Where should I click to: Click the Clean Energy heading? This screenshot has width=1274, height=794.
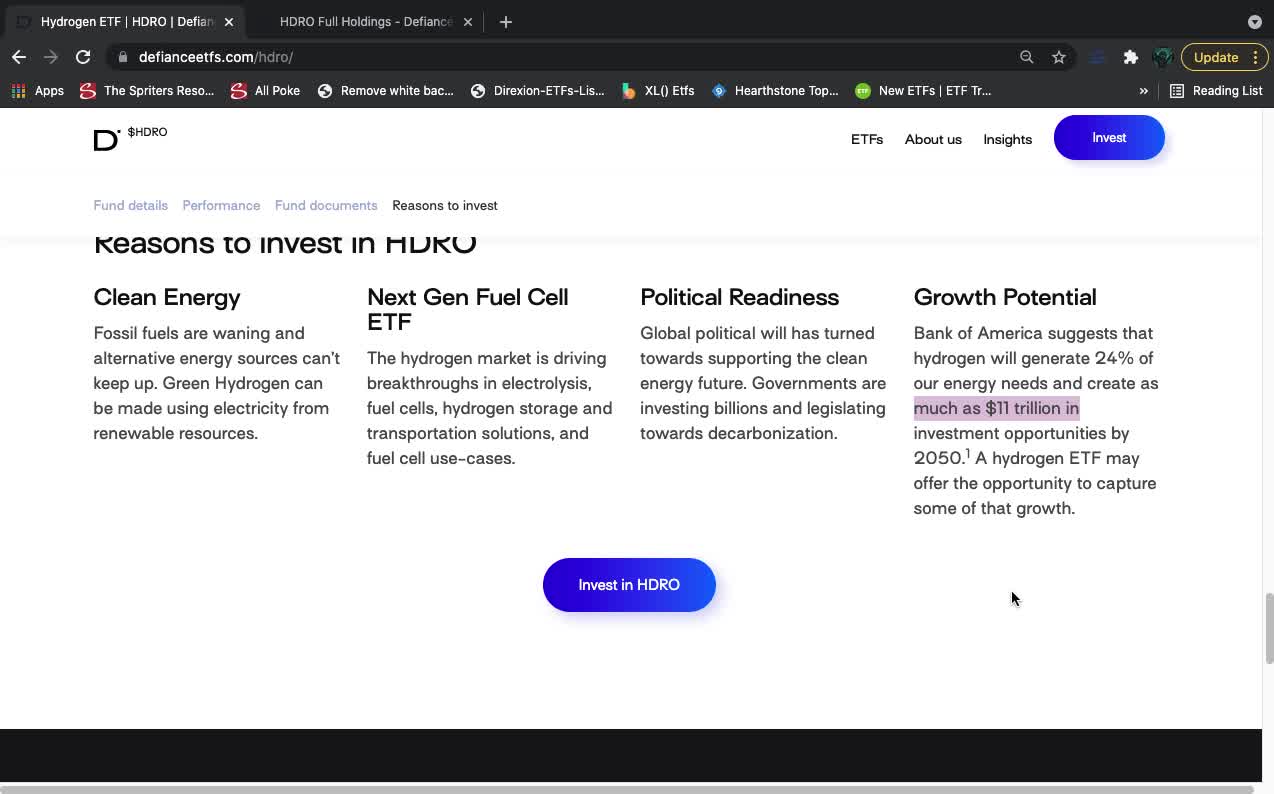point(167,297)
